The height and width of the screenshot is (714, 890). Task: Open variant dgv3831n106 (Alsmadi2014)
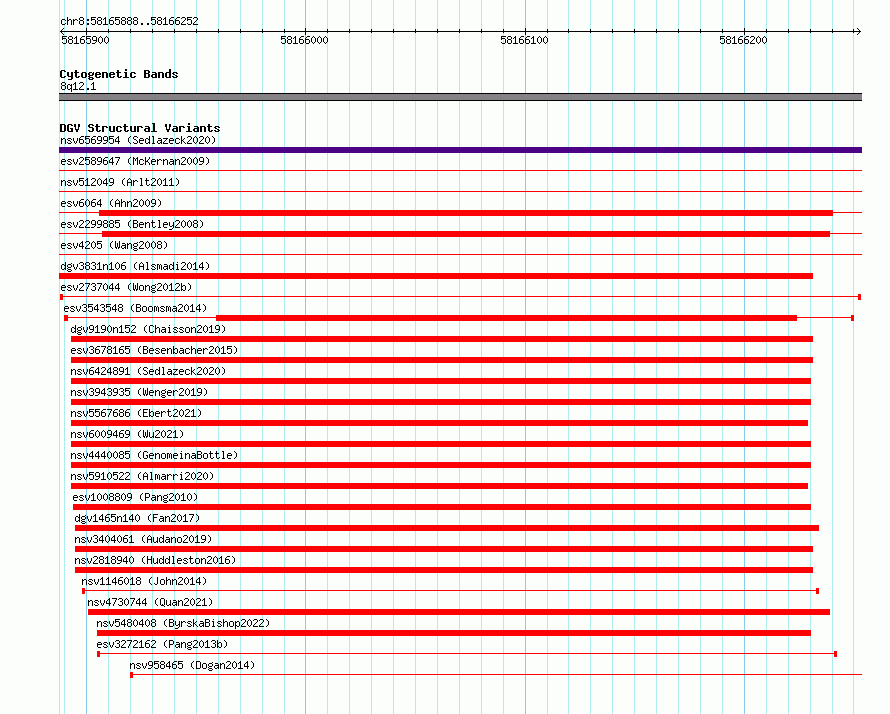(135, 266)
